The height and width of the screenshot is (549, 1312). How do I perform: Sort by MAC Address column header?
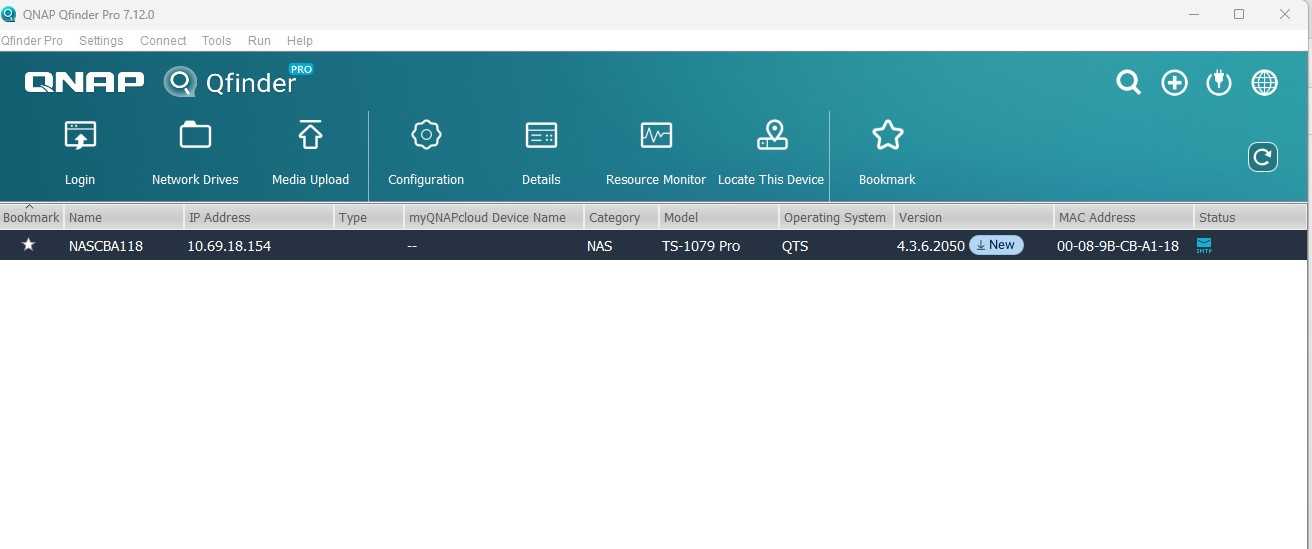1124,217
